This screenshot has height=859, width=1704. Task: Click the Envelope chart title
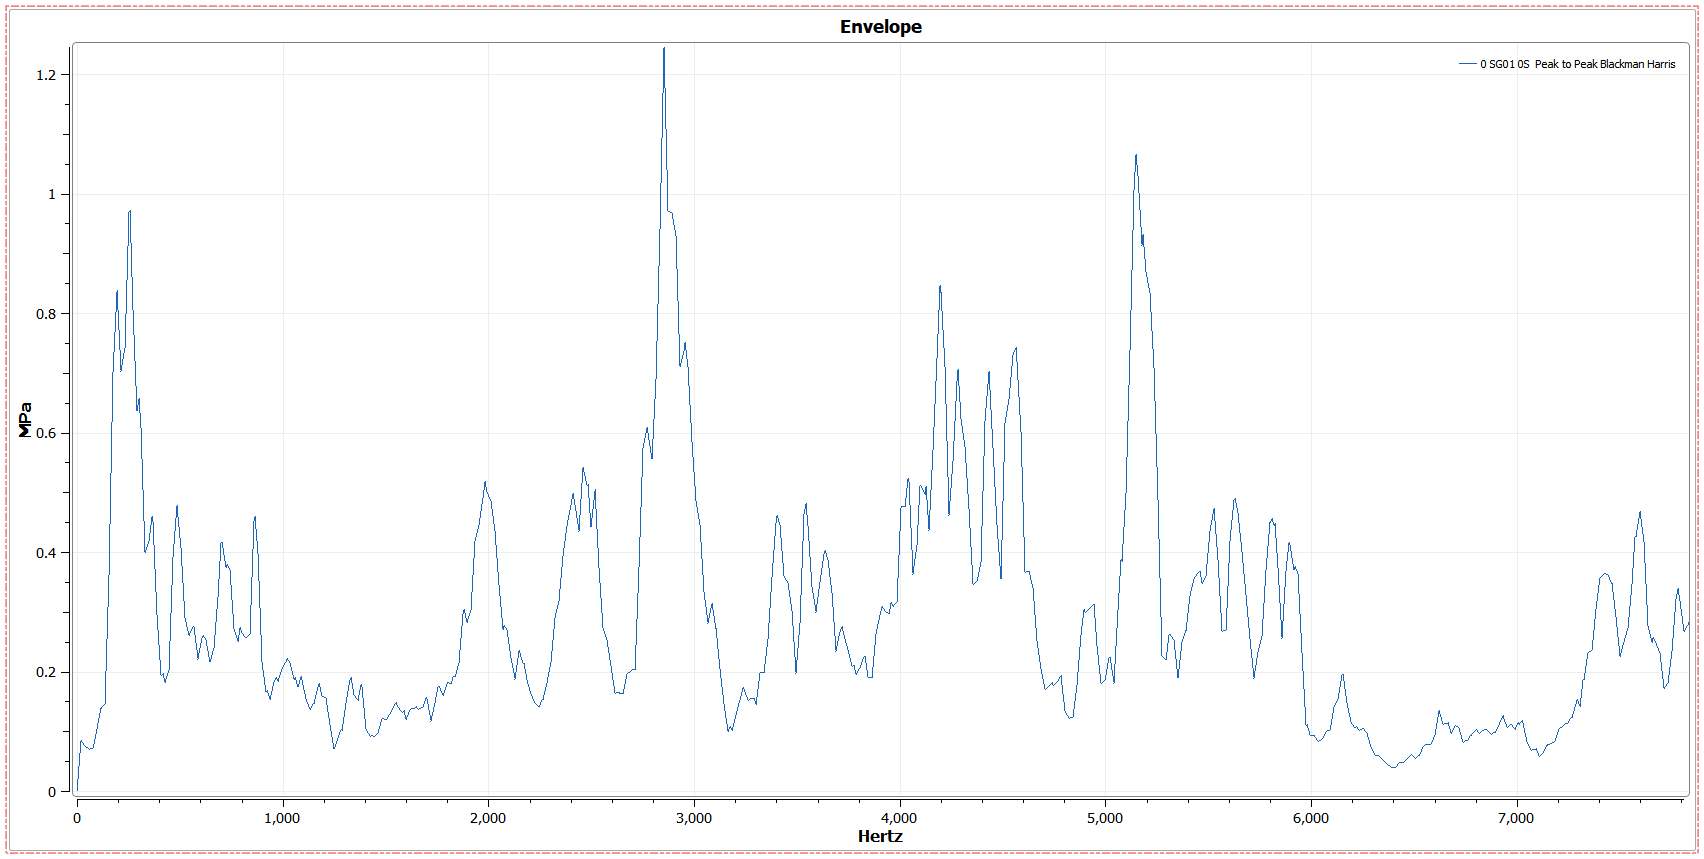[880, 27]
